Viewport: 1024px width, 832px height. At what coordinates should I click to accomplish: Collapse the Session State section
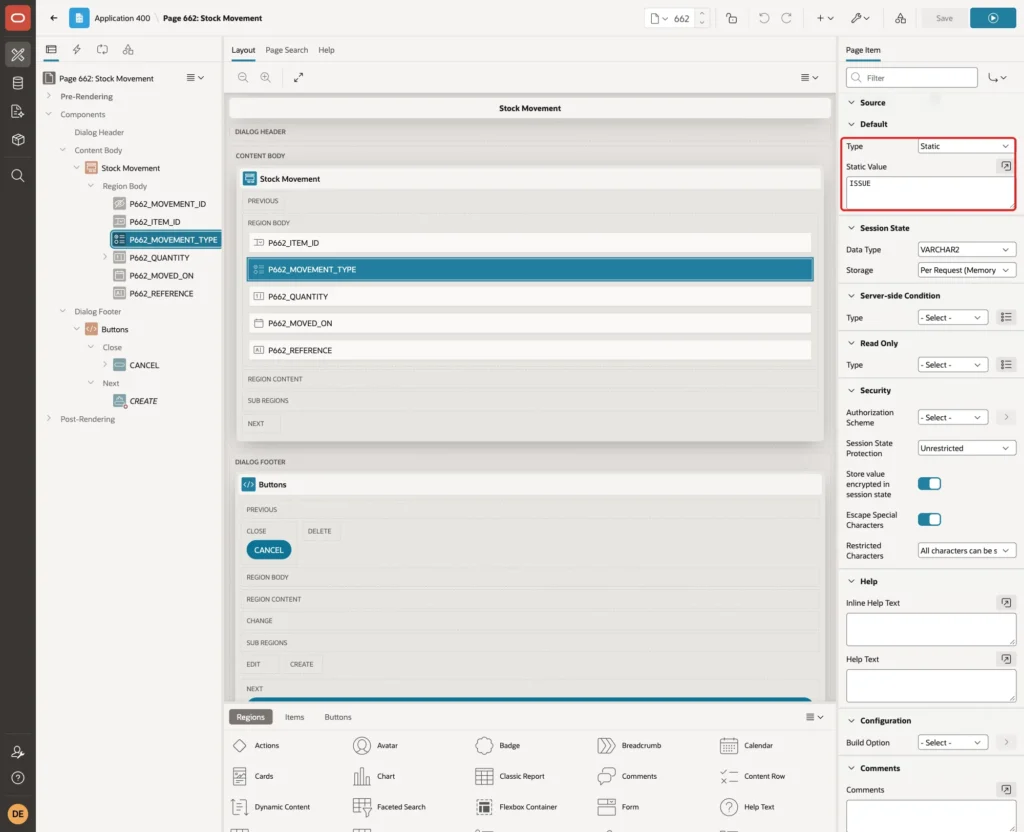pos(851,228)
